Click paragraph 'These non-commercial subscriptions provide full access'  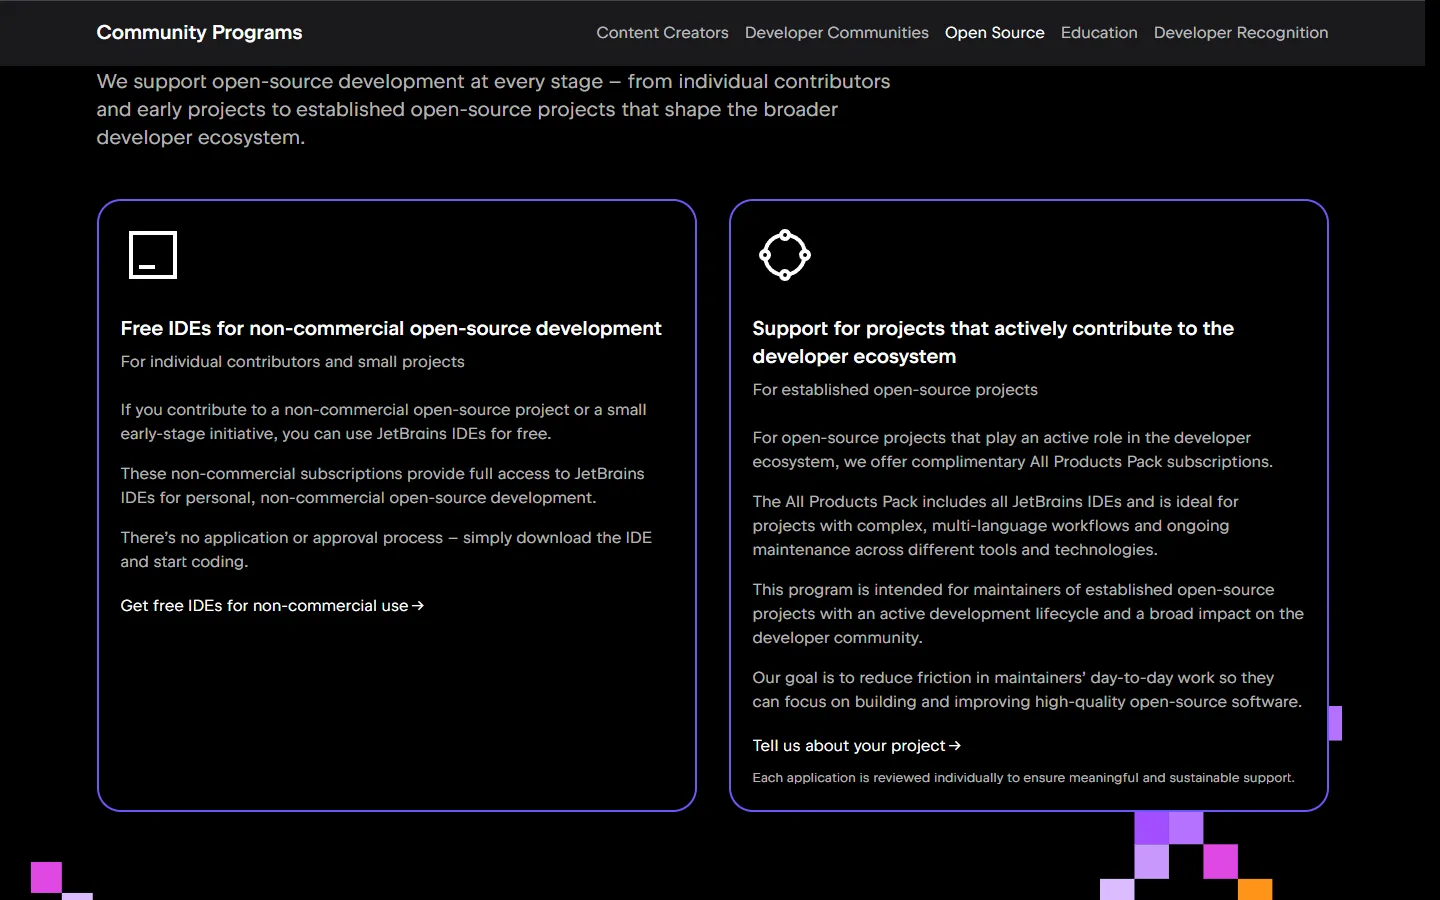[382, 485]
